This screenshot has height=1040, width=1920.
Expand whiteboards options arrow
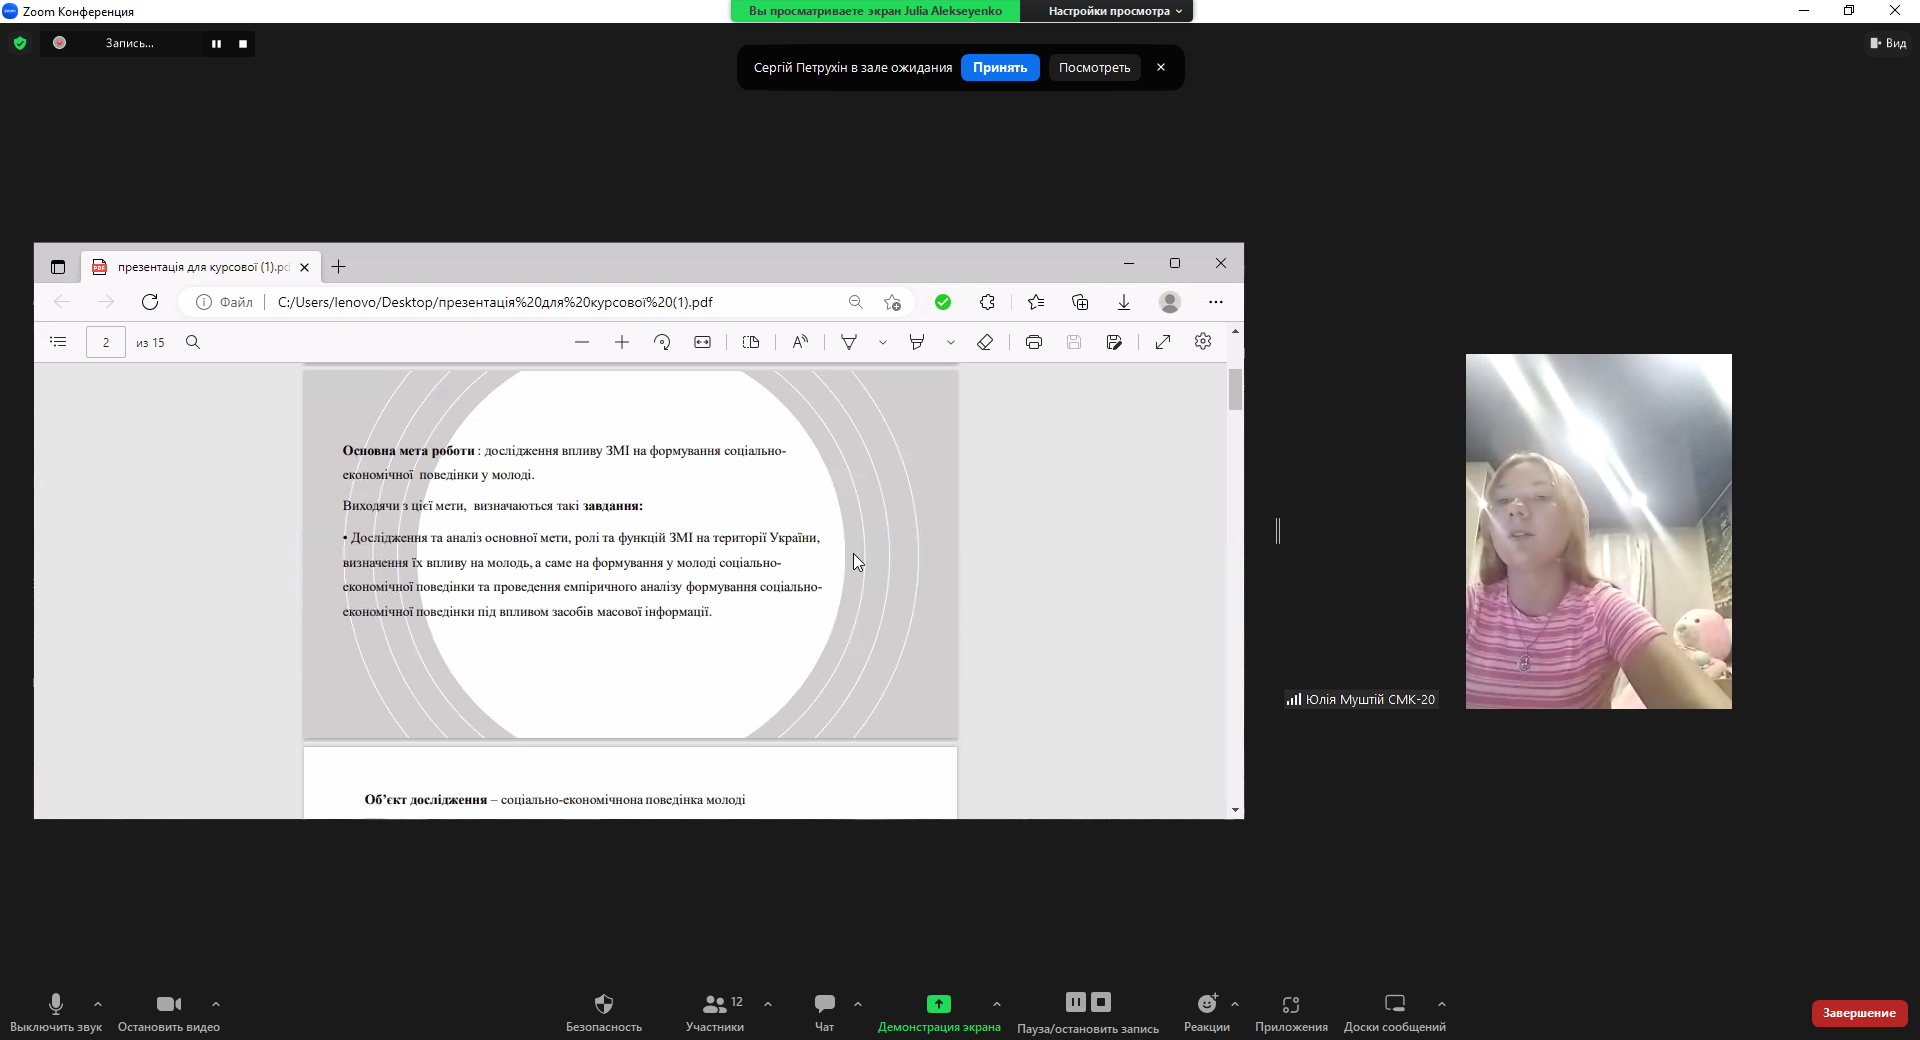point(1442,1004)
